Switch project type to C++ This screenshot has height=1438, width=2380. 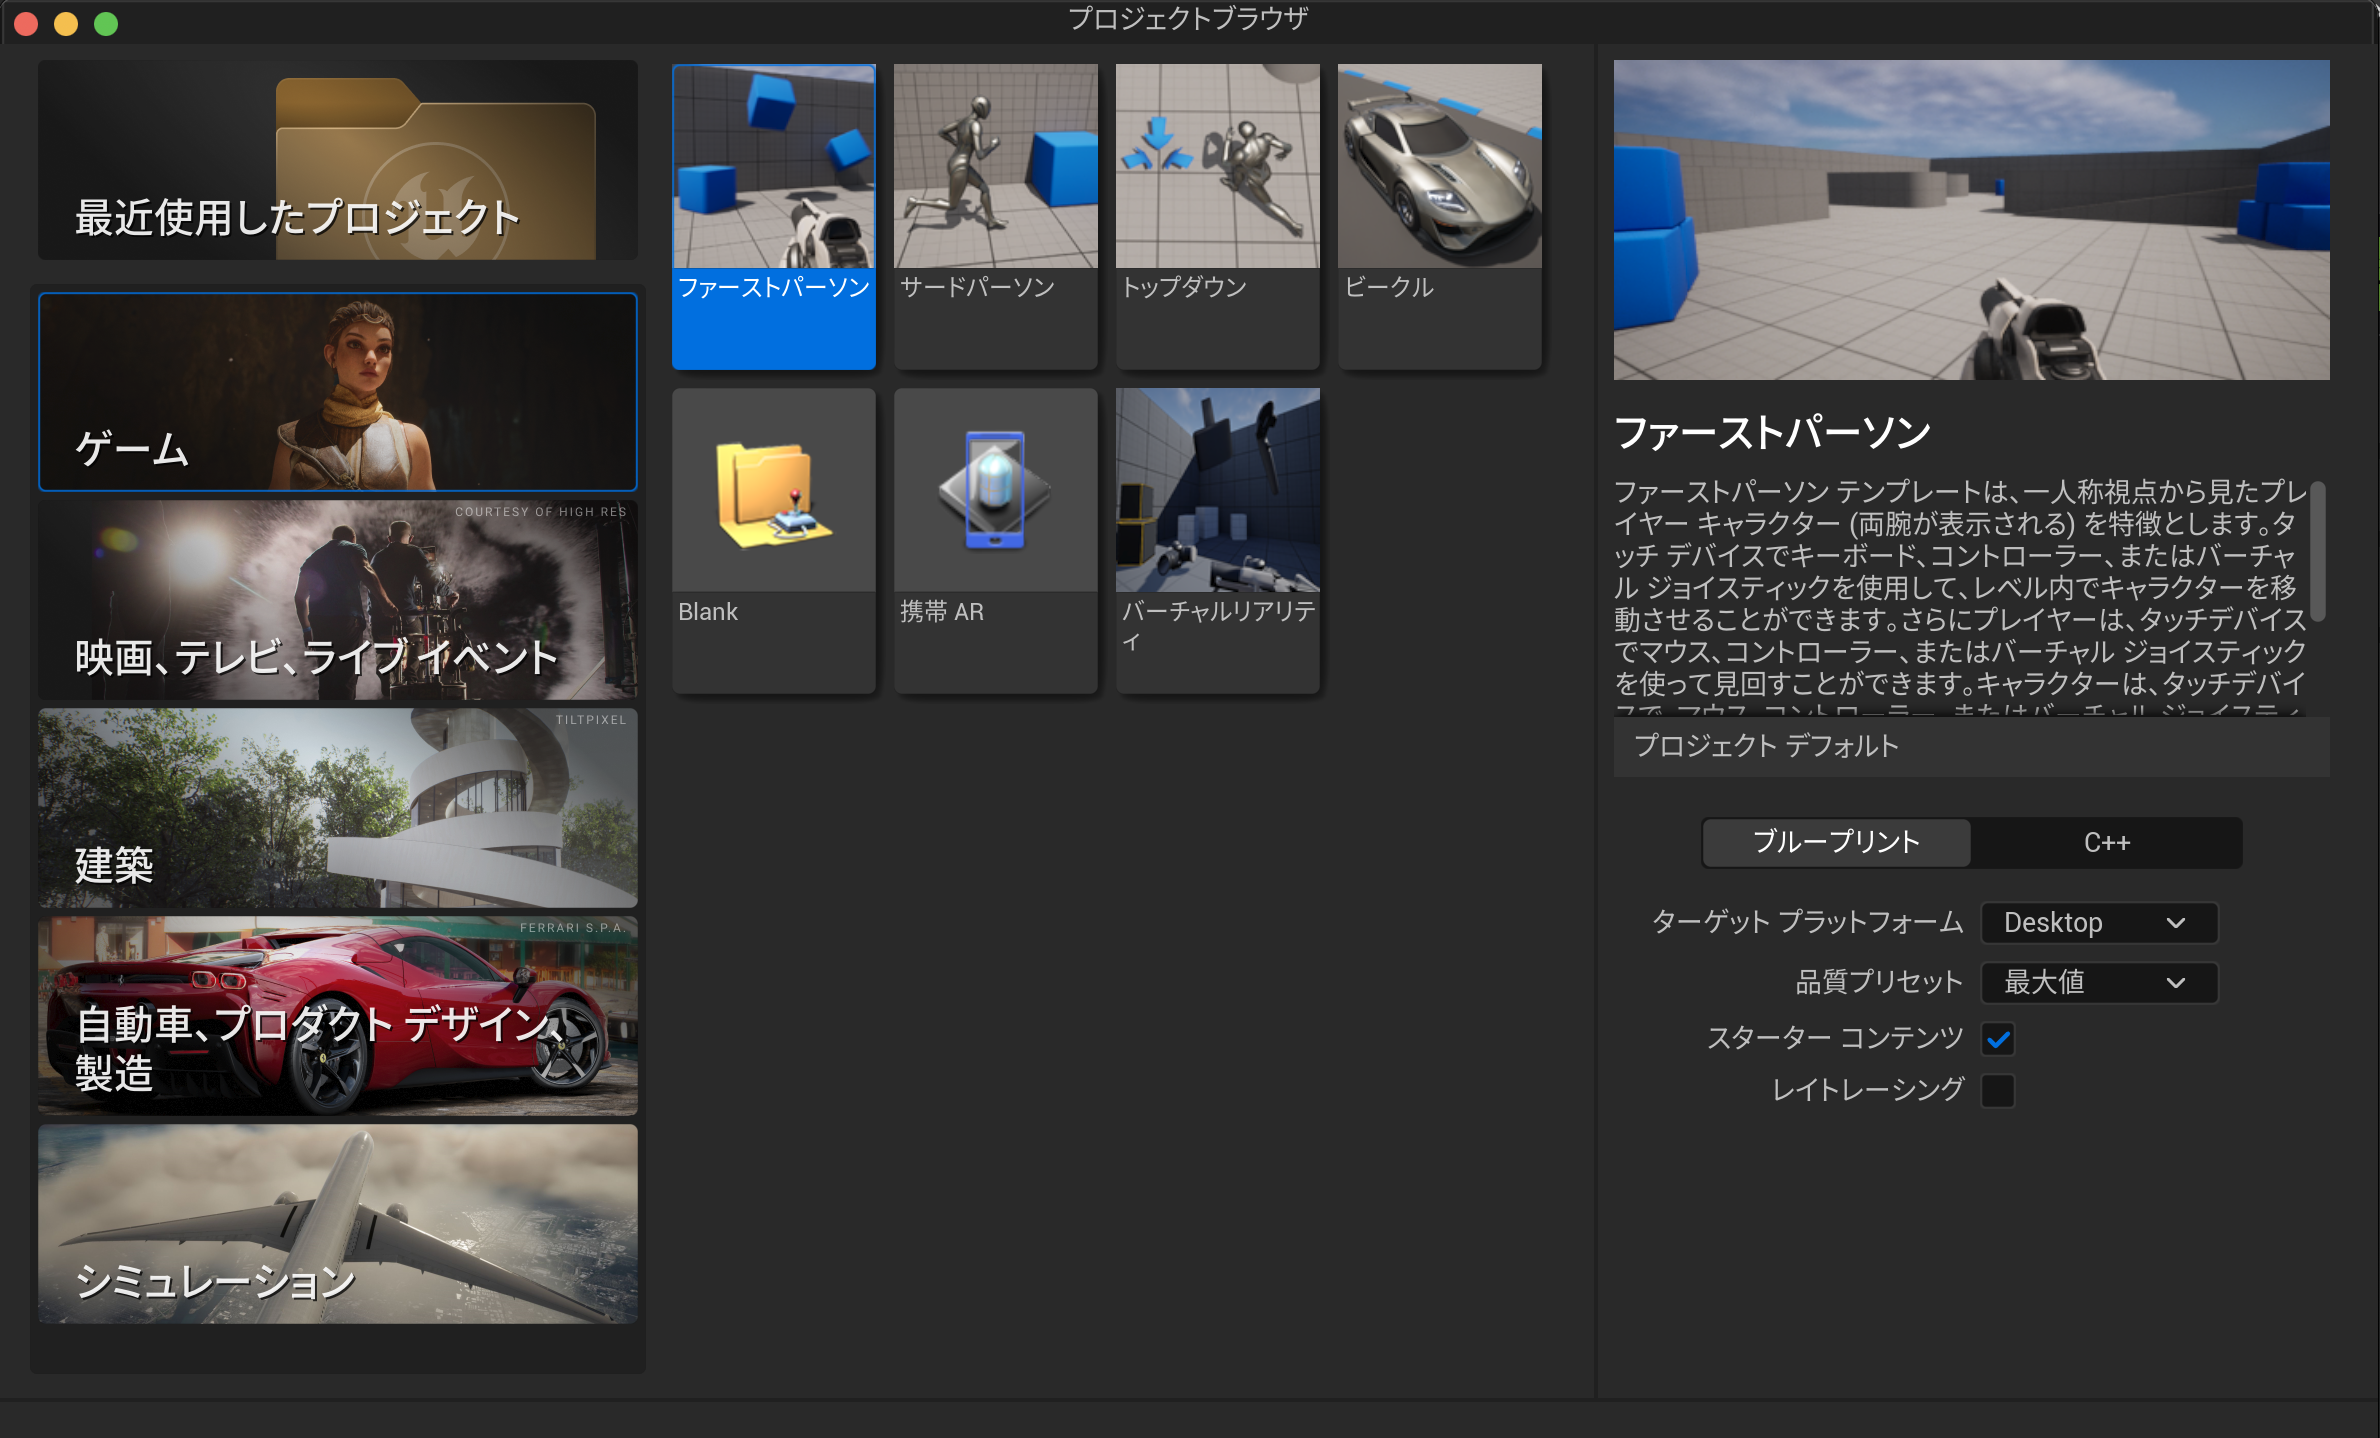coord(2106,843)
